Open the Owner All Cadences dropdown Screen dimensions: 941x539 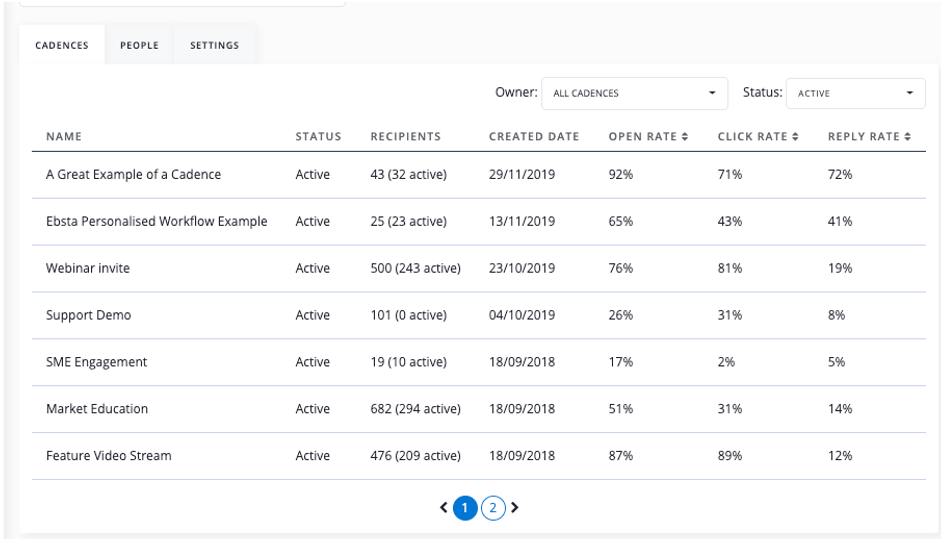click(634, 93)
